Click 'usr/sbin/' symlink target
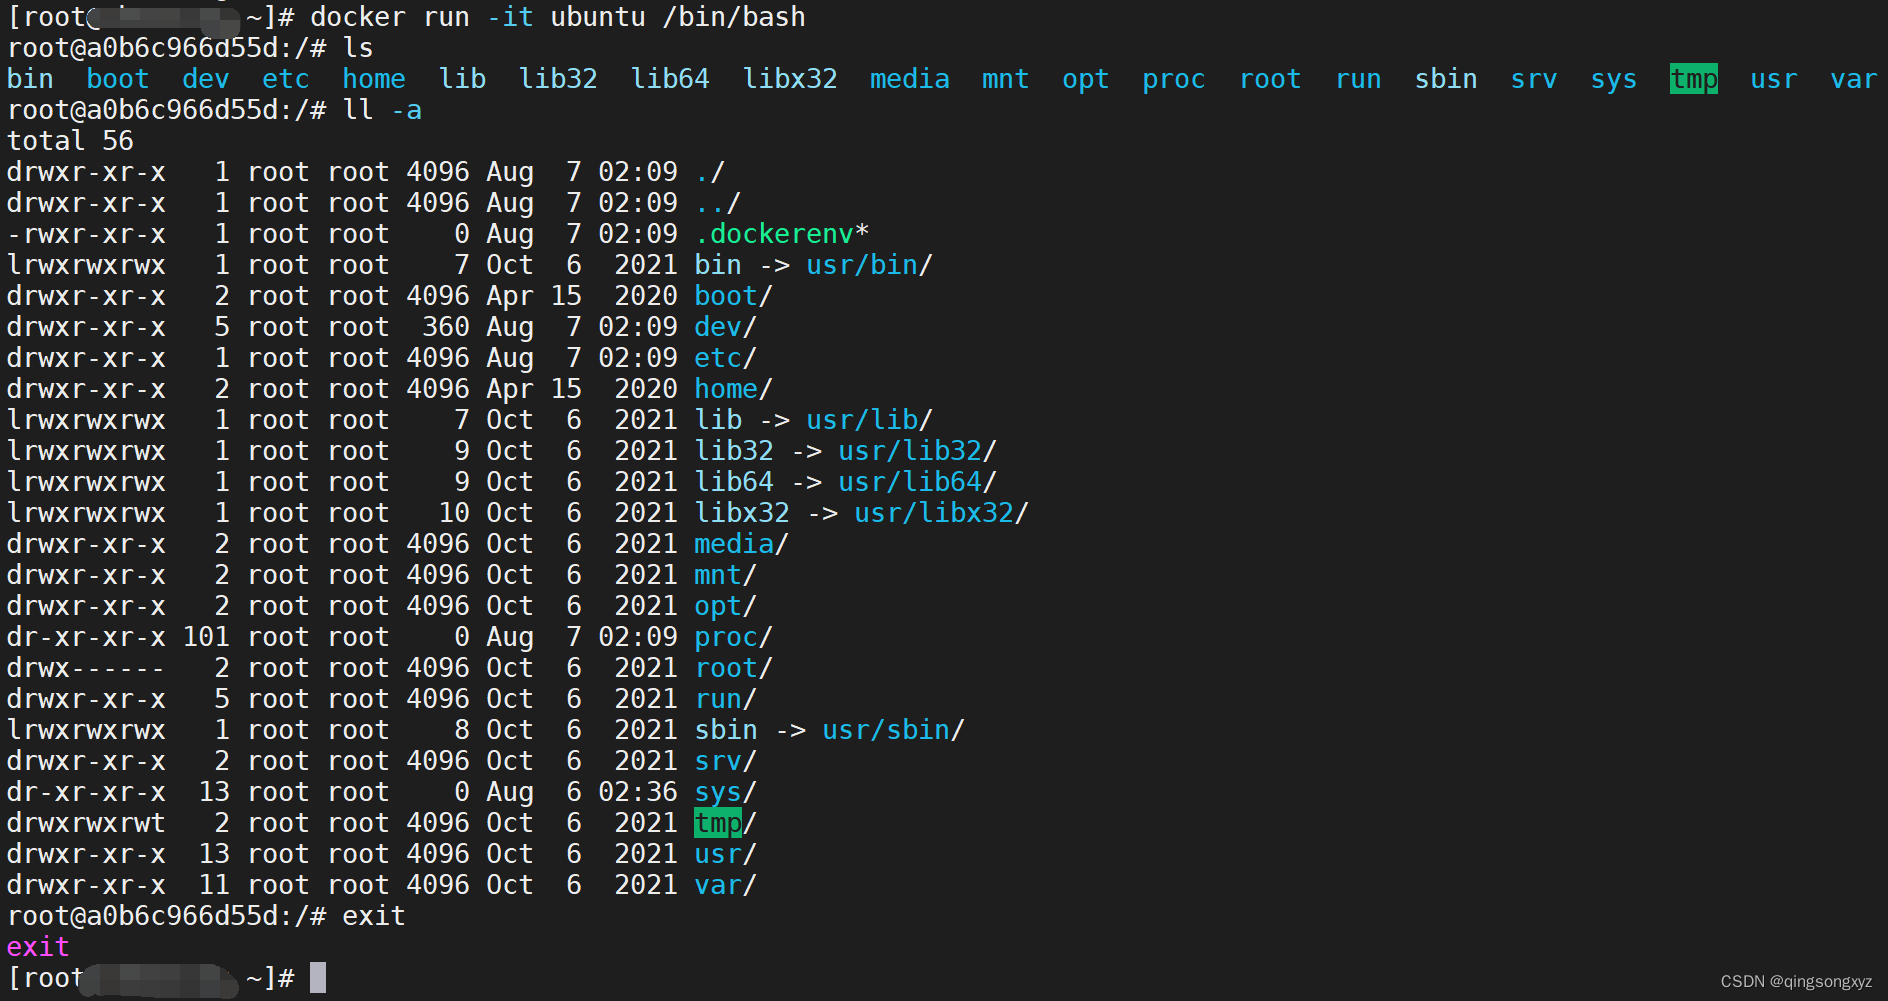1888x1001 pixels. (894, 730)
